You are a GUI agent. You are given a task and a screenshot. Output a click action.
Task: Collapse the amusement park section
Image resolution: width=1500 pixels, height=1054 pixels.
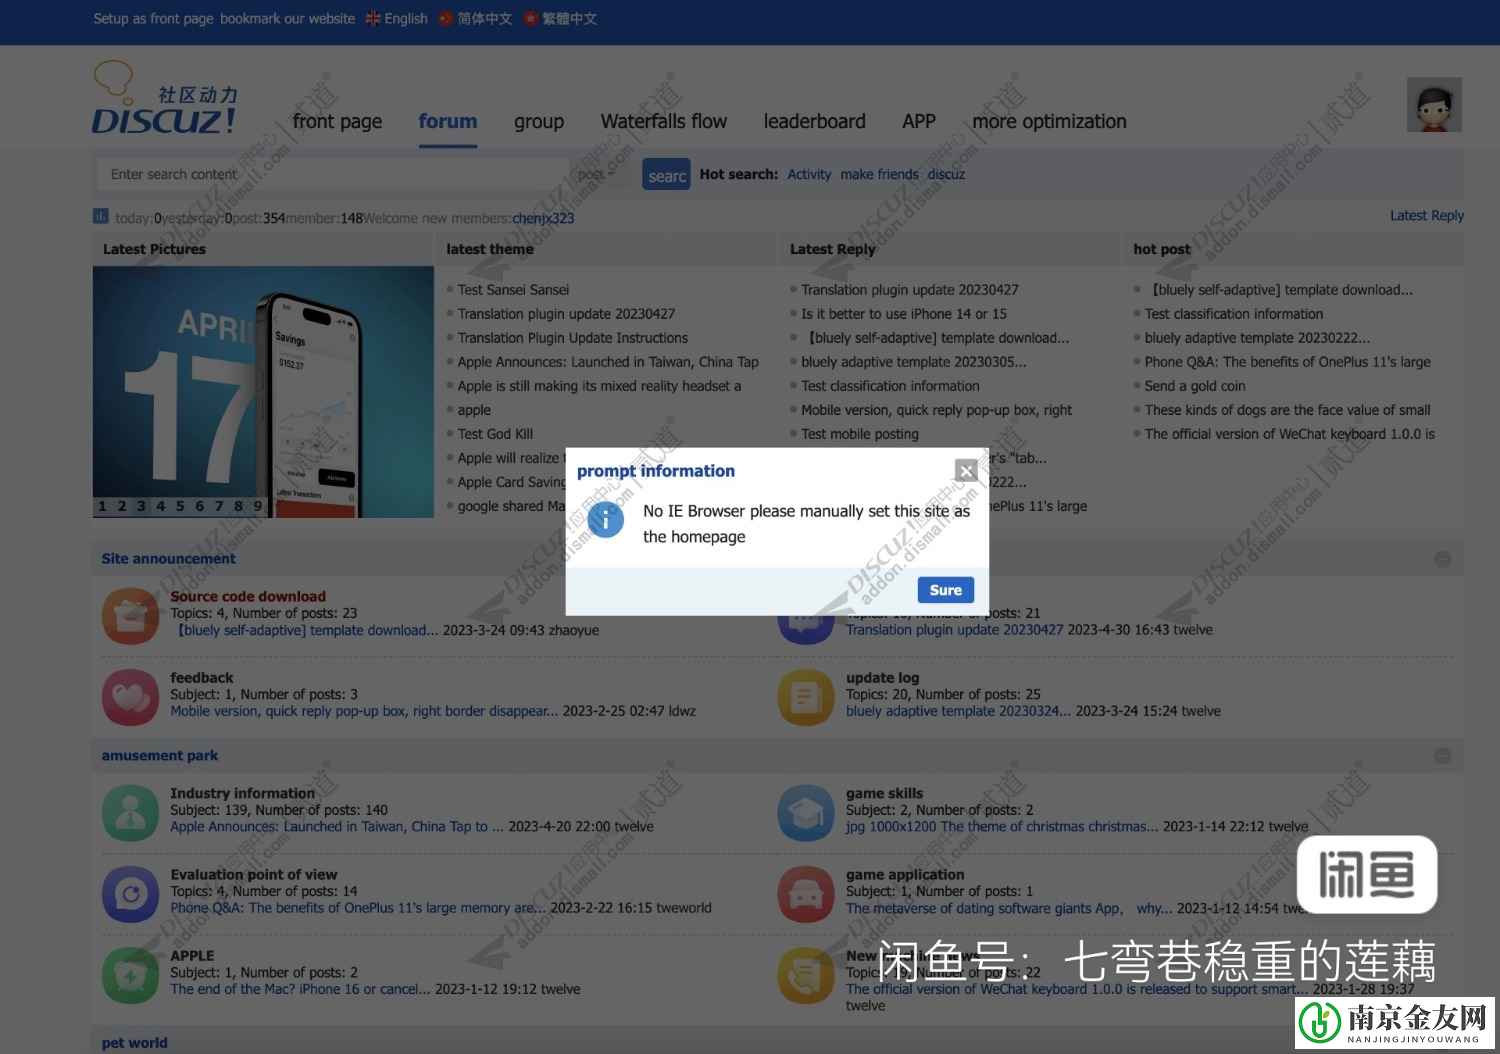click(1442, 756)
